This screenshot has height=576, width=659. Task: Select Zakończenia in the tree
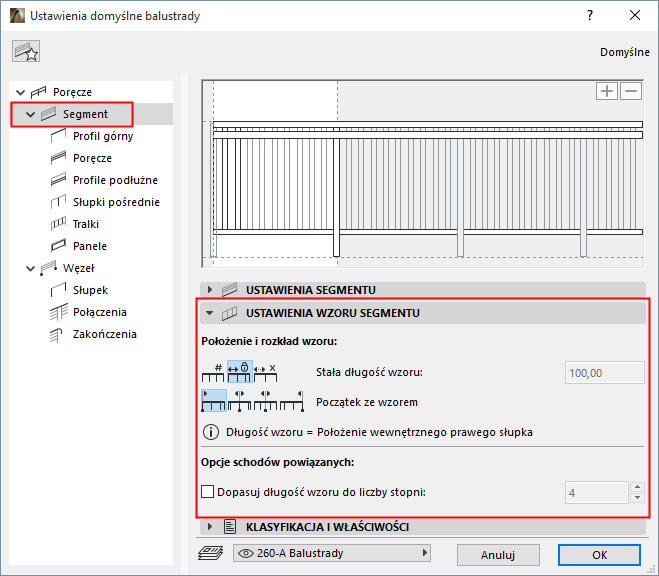tap(105, 334)
